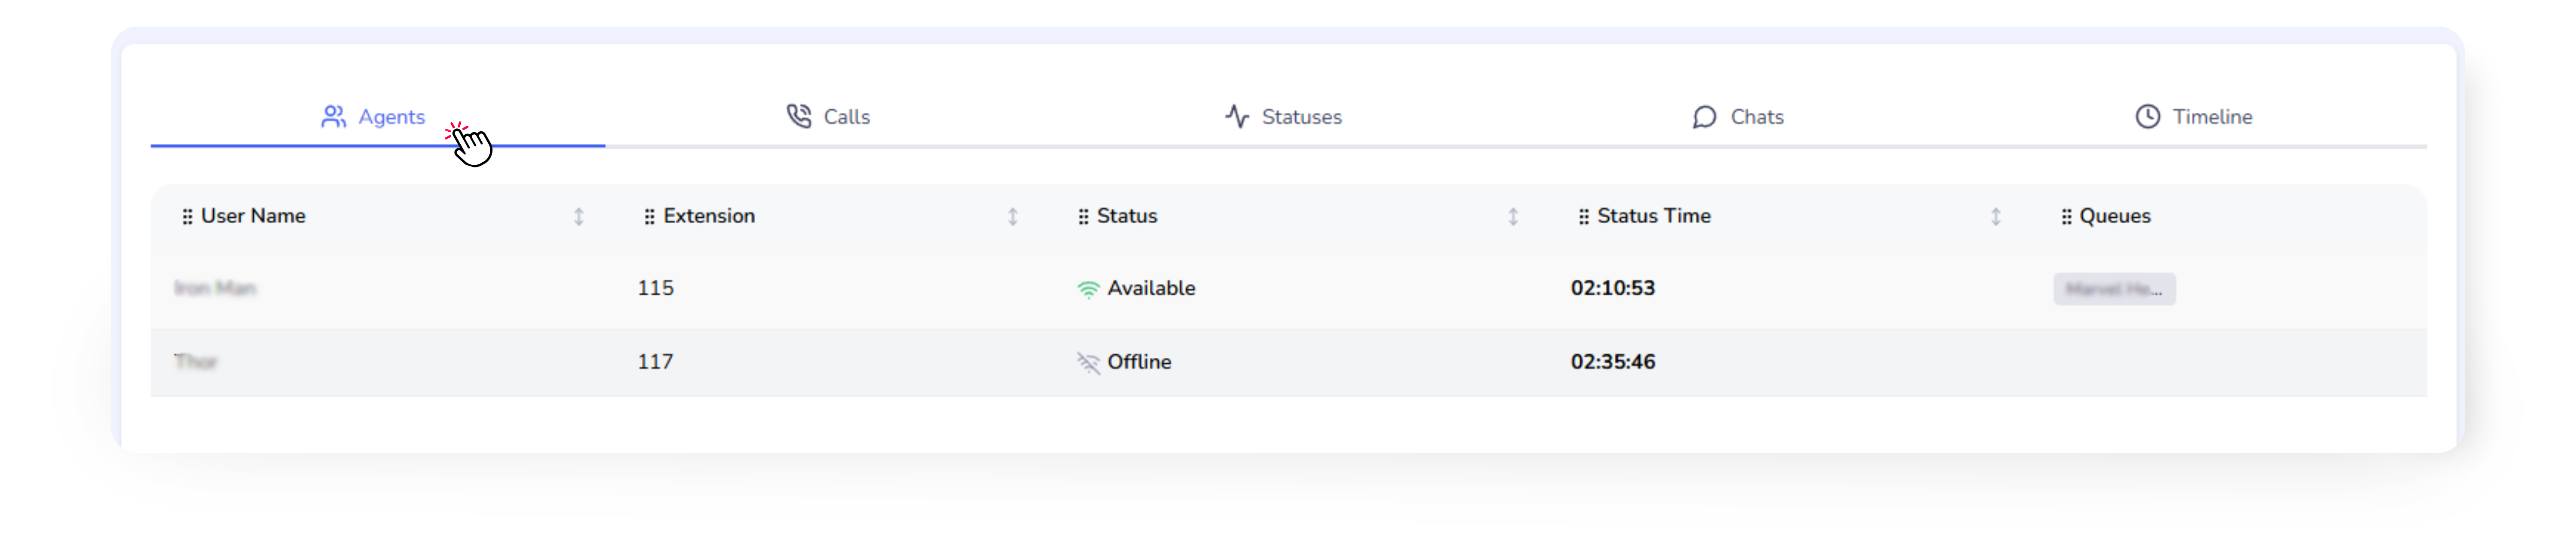
Task: Sort table by Status Time arrows
Action: pos(1995,217)
